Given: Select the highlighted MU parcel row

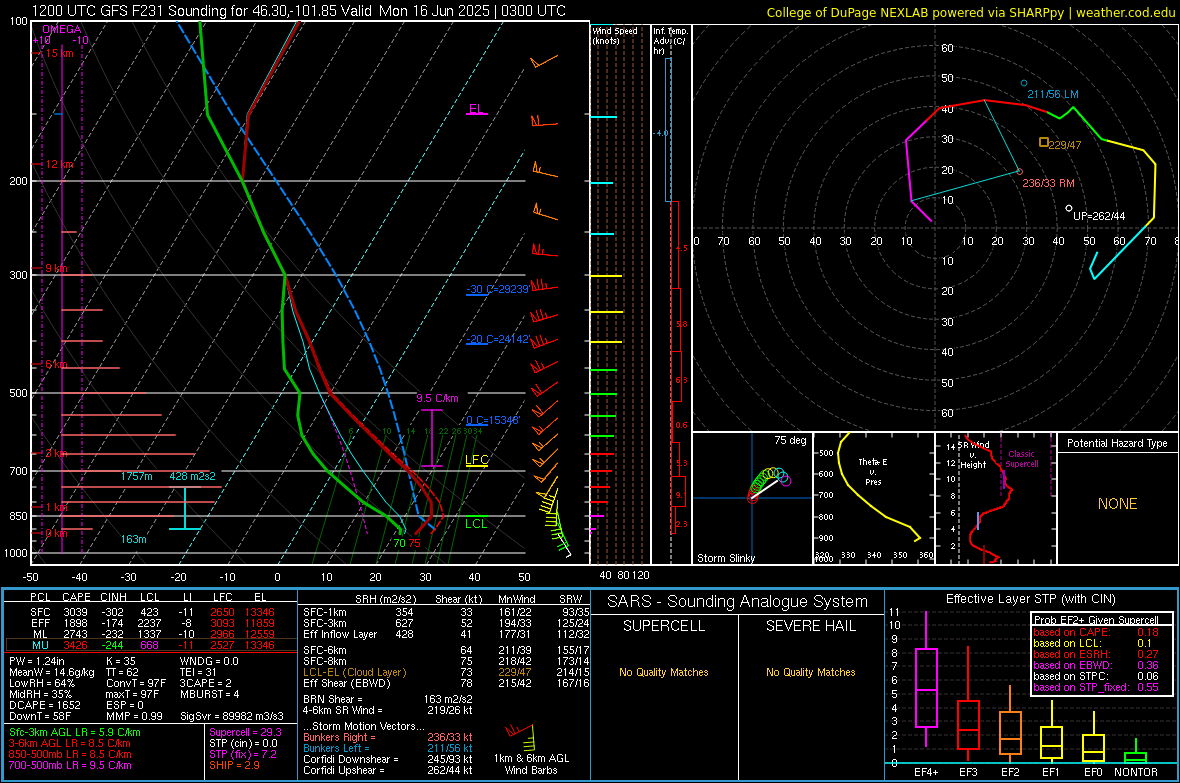Looking at the screenshot, I should pos(152,645).
